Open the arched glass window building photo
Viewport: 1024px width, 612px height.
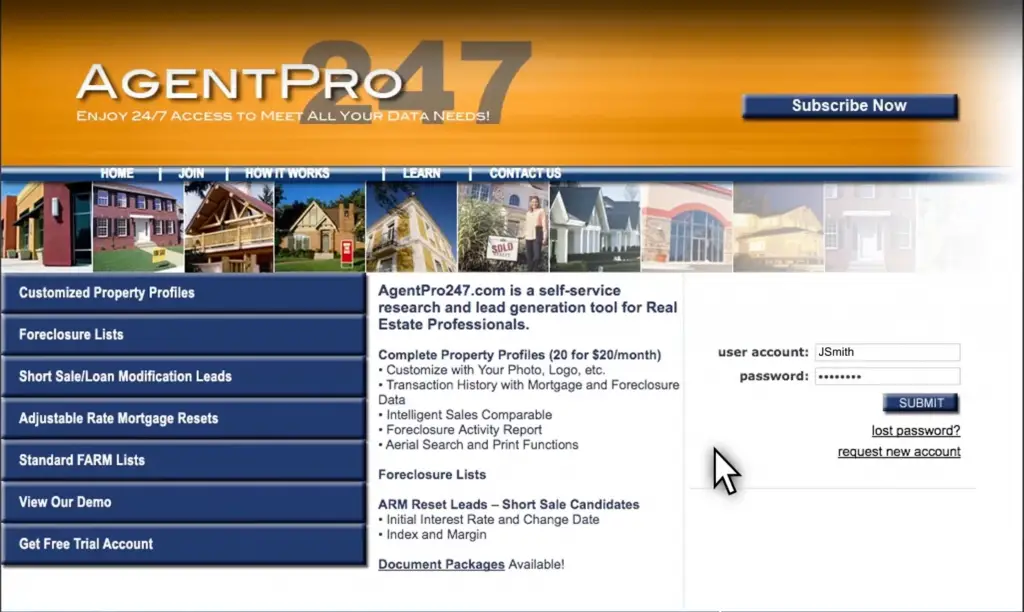point(687,227)
